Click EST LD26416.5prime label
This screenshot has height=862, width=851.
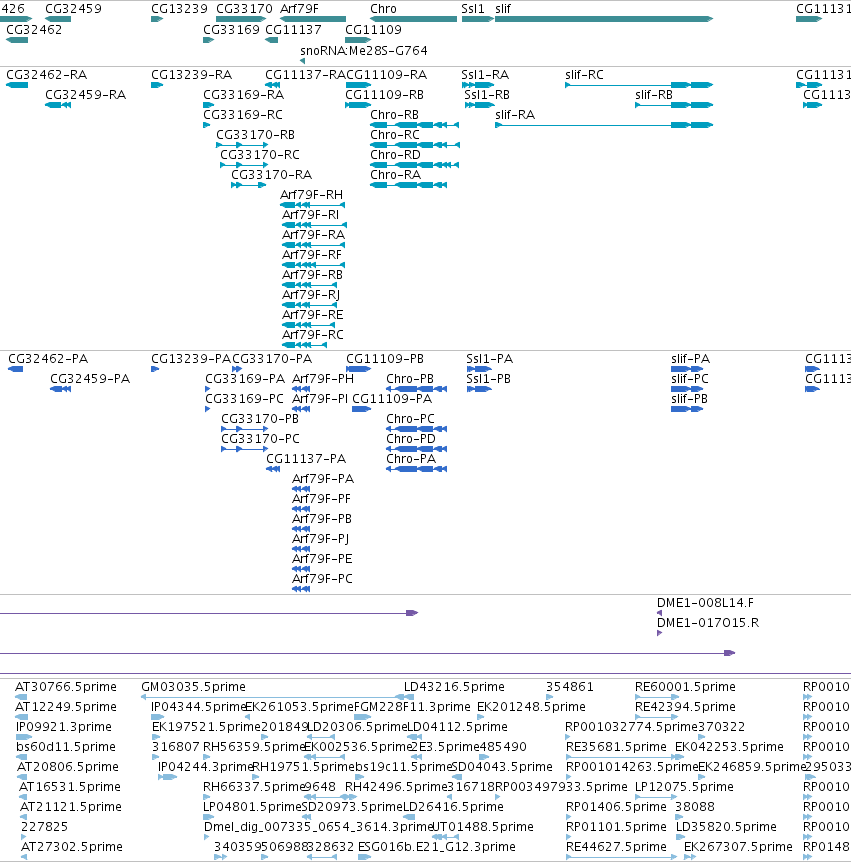coord(454,807)
